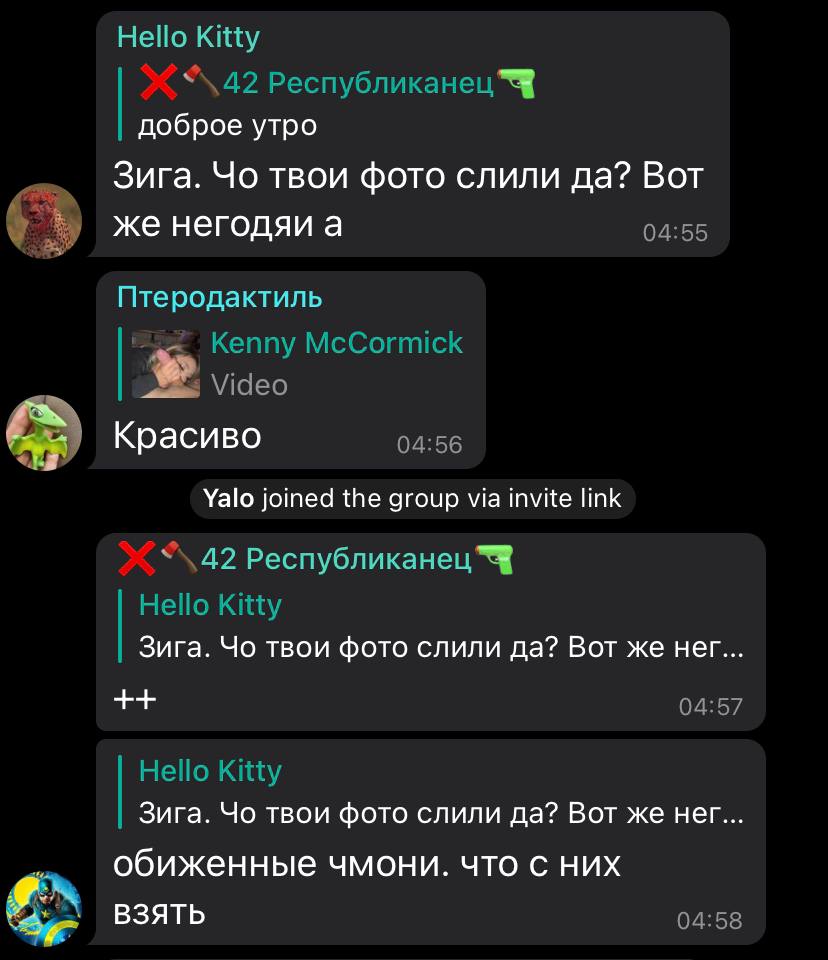Tap the 04:58 timestamp on last message
The width and height of the screenshot is (828, 960).
[709, 920]
